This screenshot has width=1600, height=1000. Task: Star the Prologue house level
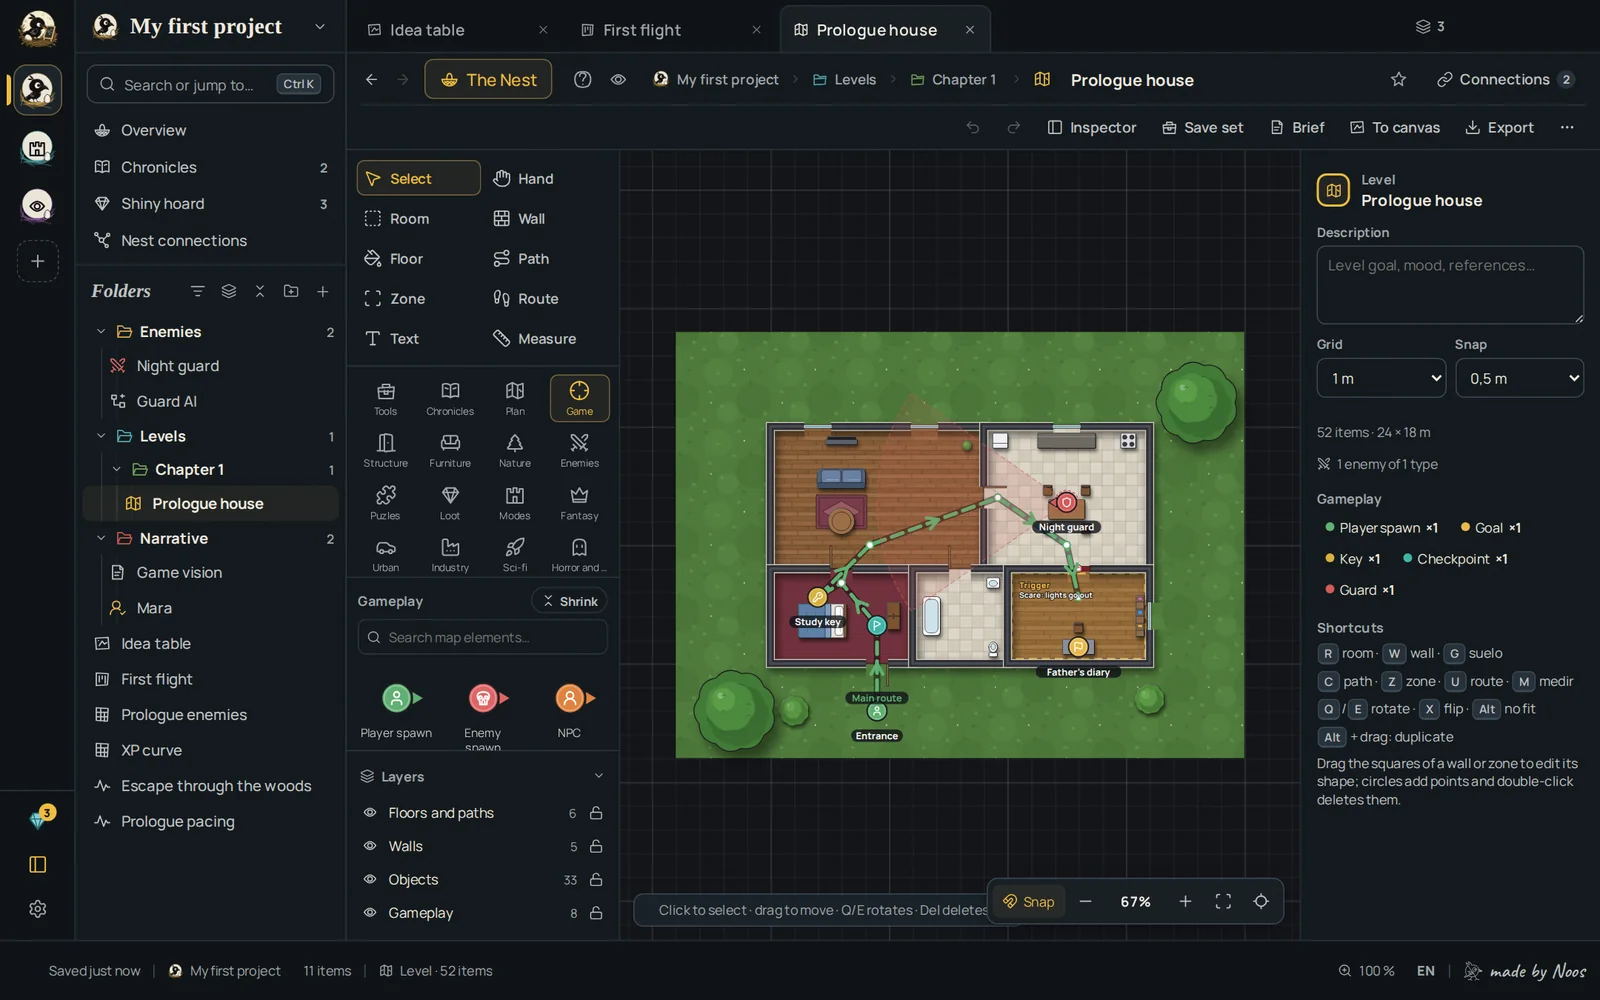click(x=1398, y=79)
